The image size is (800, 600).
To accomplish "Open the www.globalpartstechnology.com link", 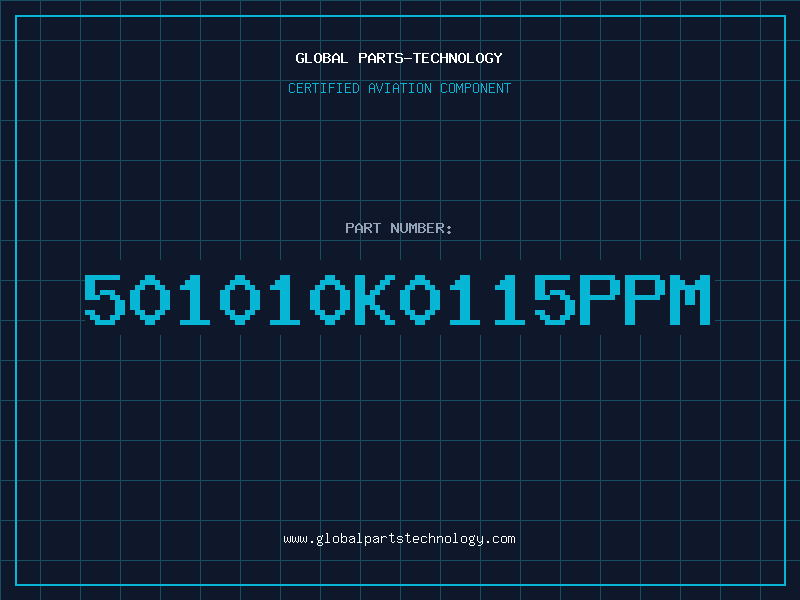I will (399, 539).
